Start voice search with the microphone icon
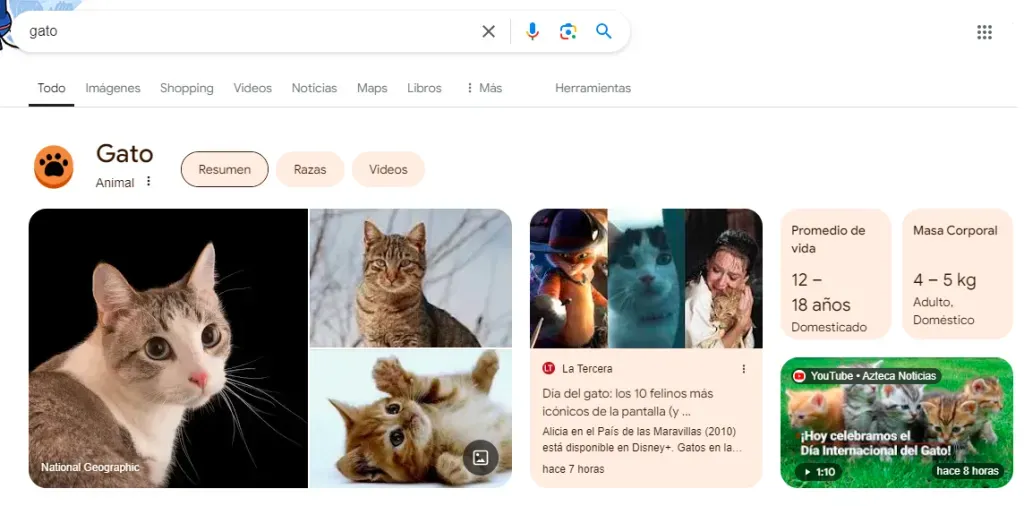This screenshot has width=1024, height=506. [532, 31]
